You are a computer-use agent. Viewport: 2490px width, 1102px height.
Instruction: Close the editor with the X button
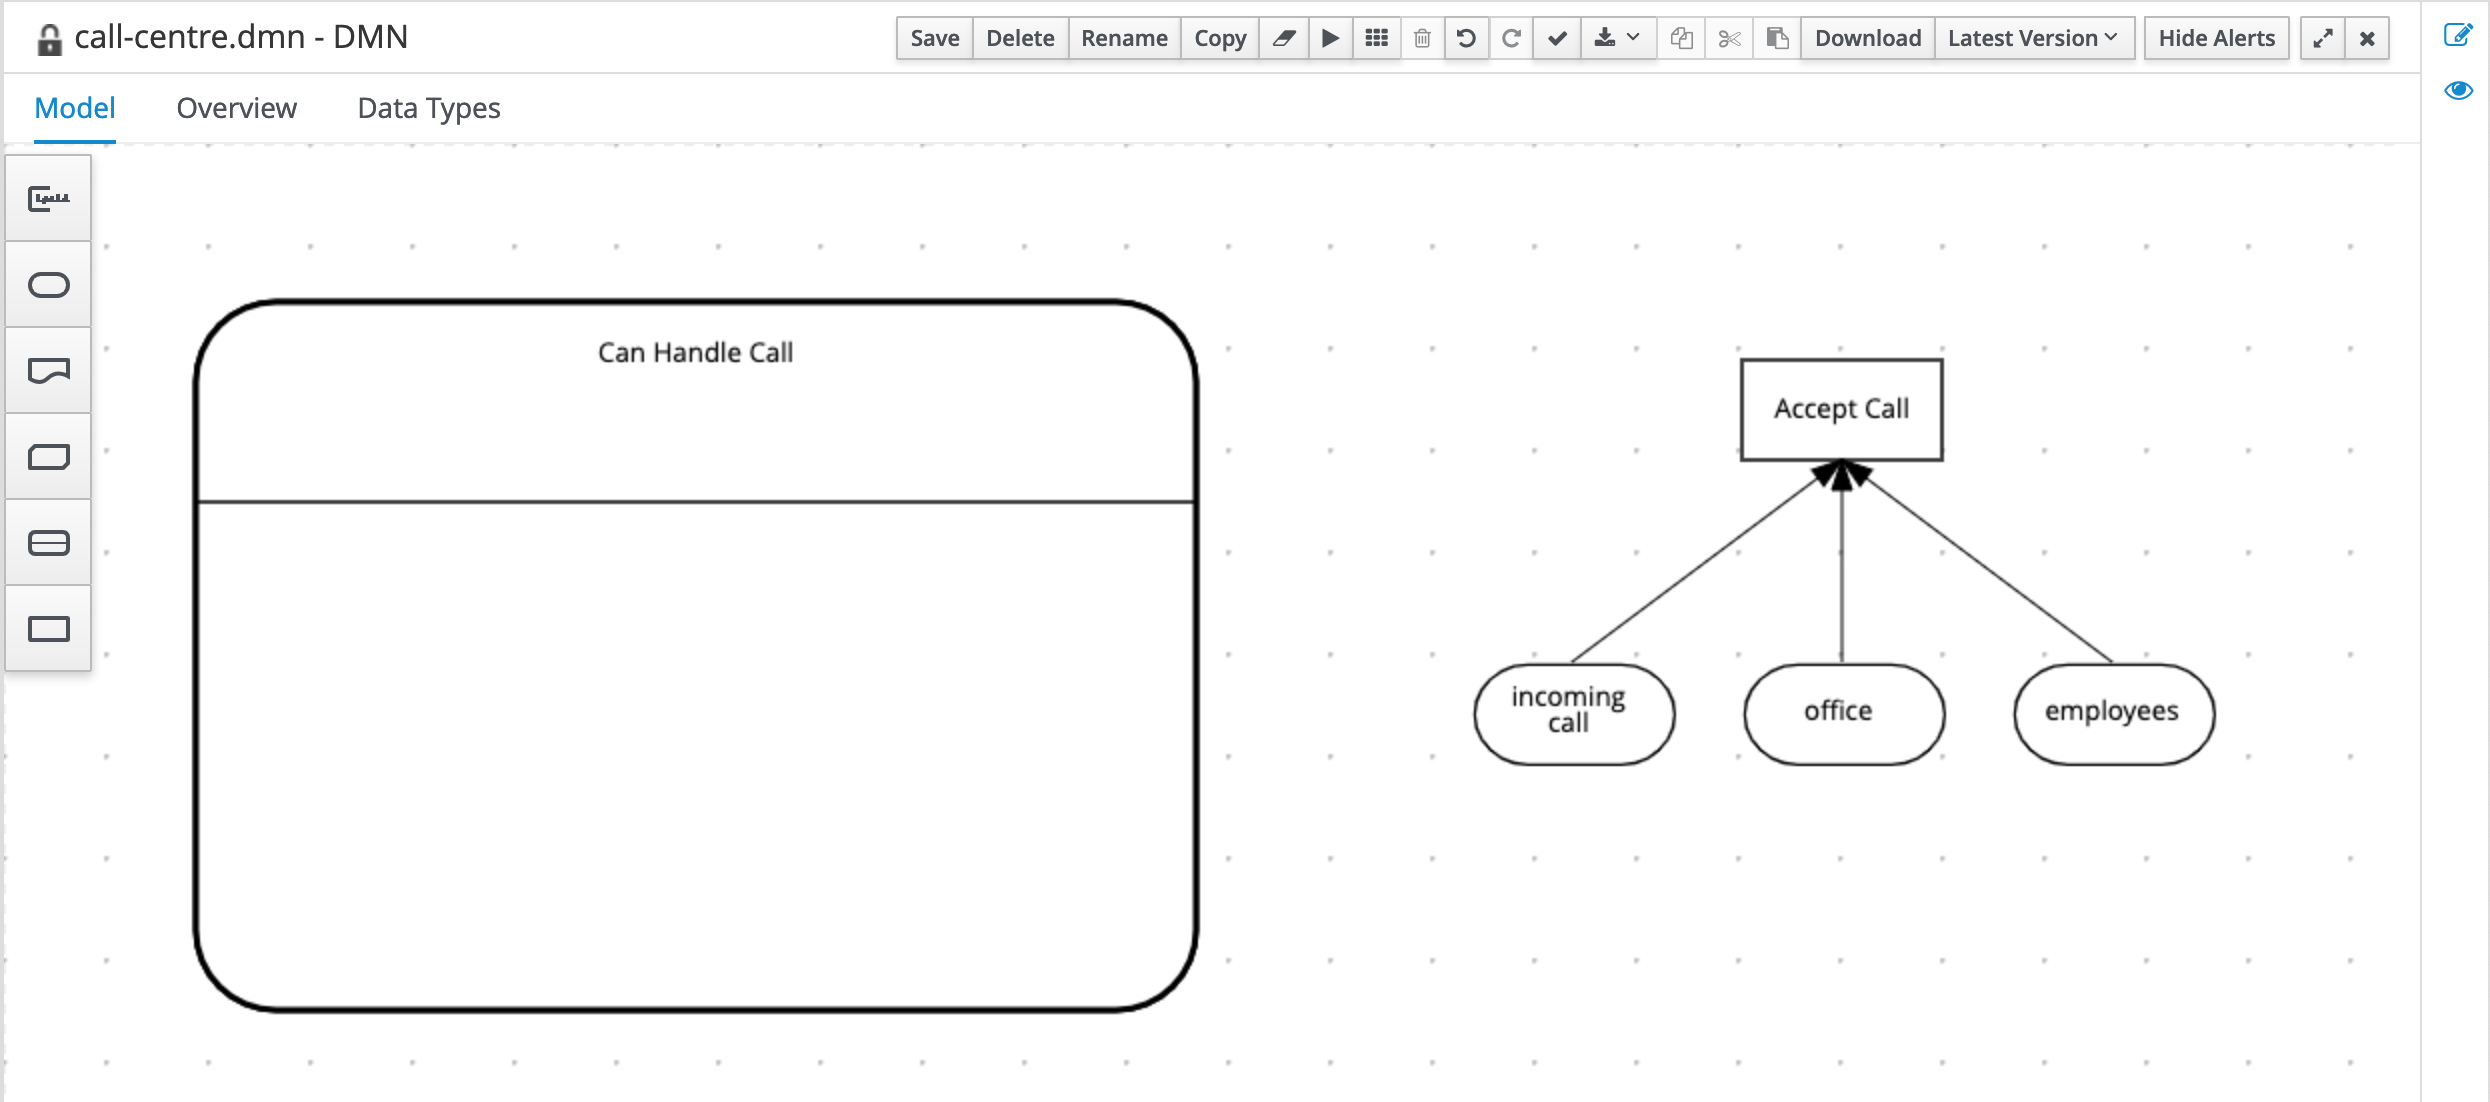tap(2367, 38)
